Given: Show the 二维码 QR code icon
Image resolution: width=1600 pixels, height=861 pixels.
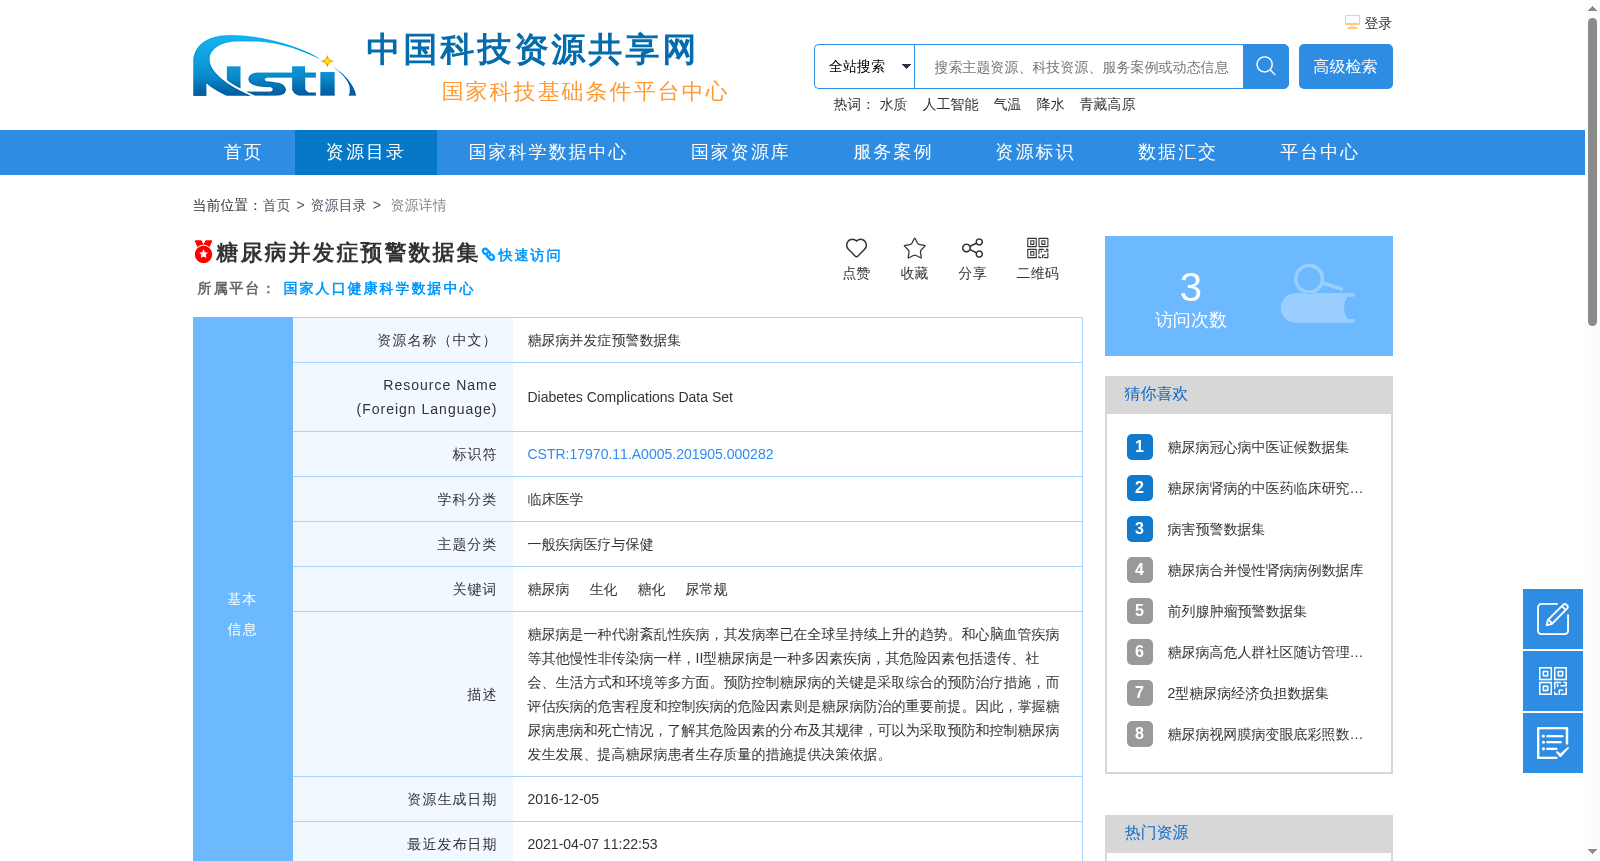Looking at the screenshot, I should pyautogui.click(x=1038, y=248).
